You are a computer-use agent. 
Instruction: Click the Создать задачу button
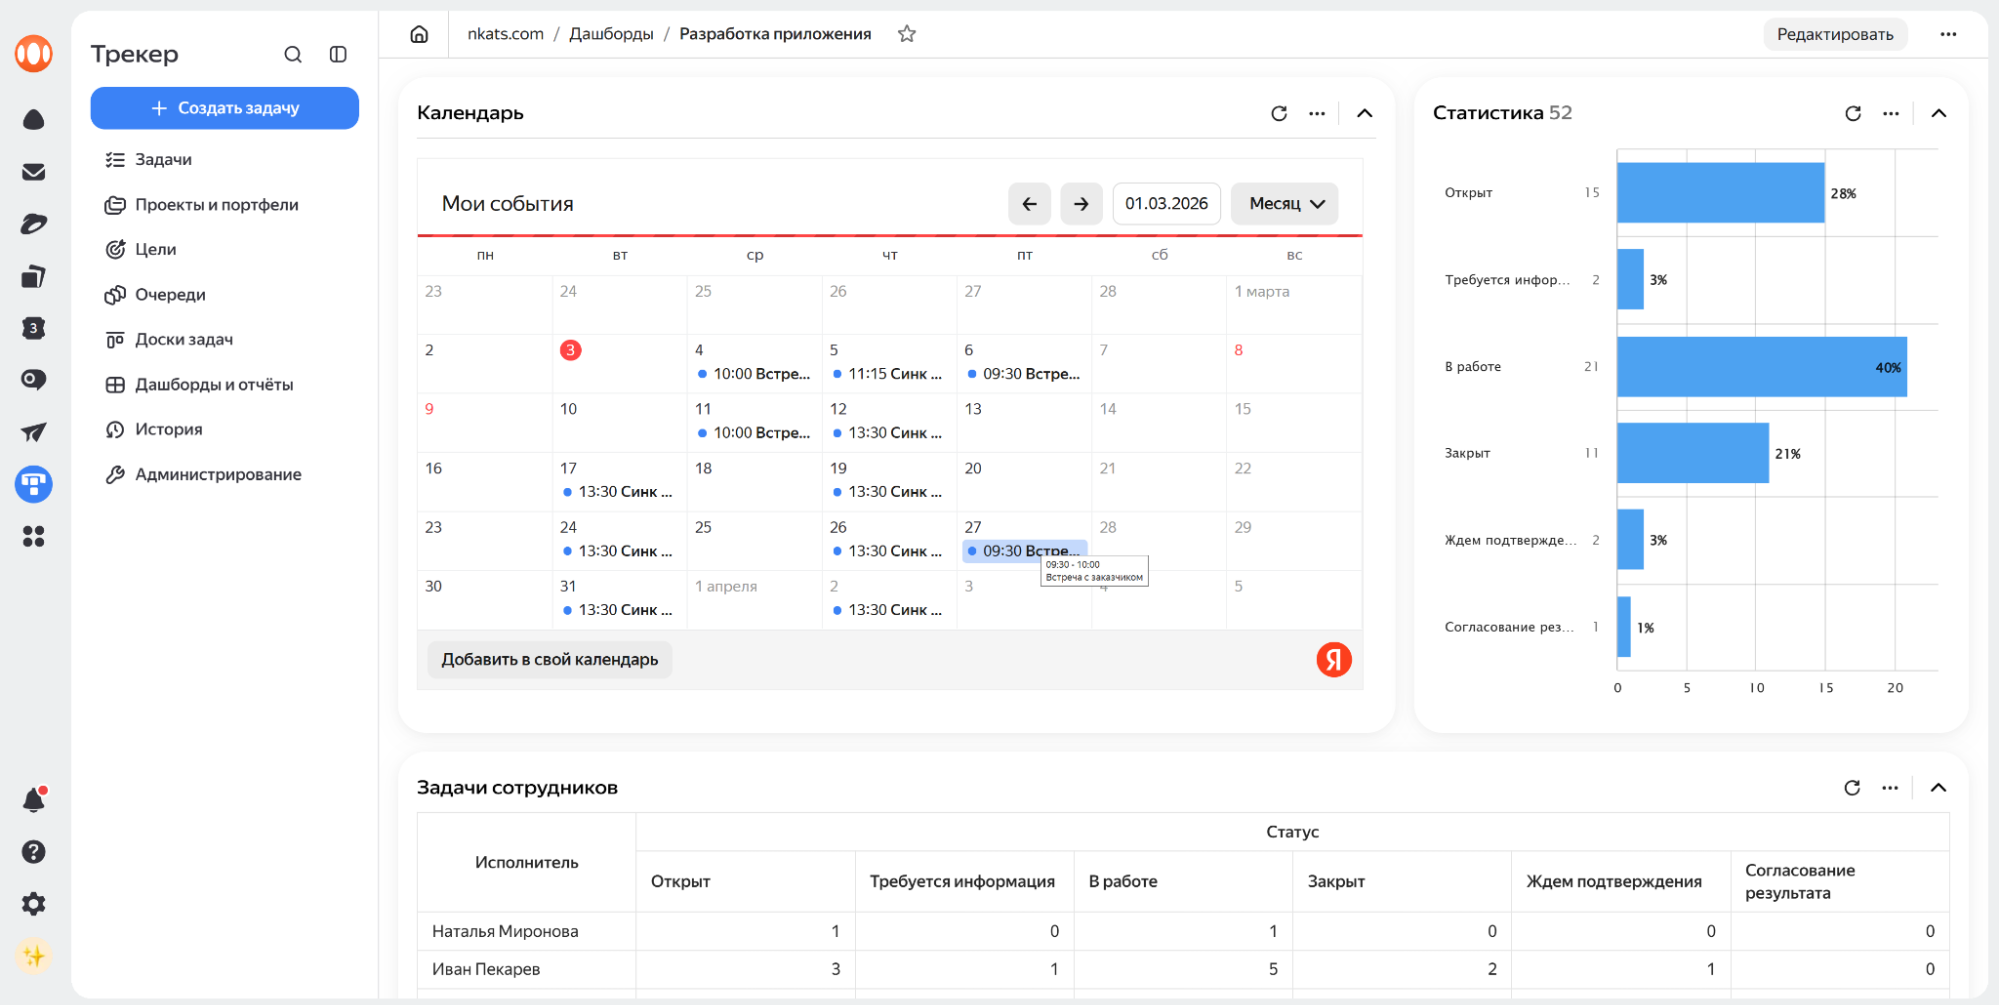[225, 108]
